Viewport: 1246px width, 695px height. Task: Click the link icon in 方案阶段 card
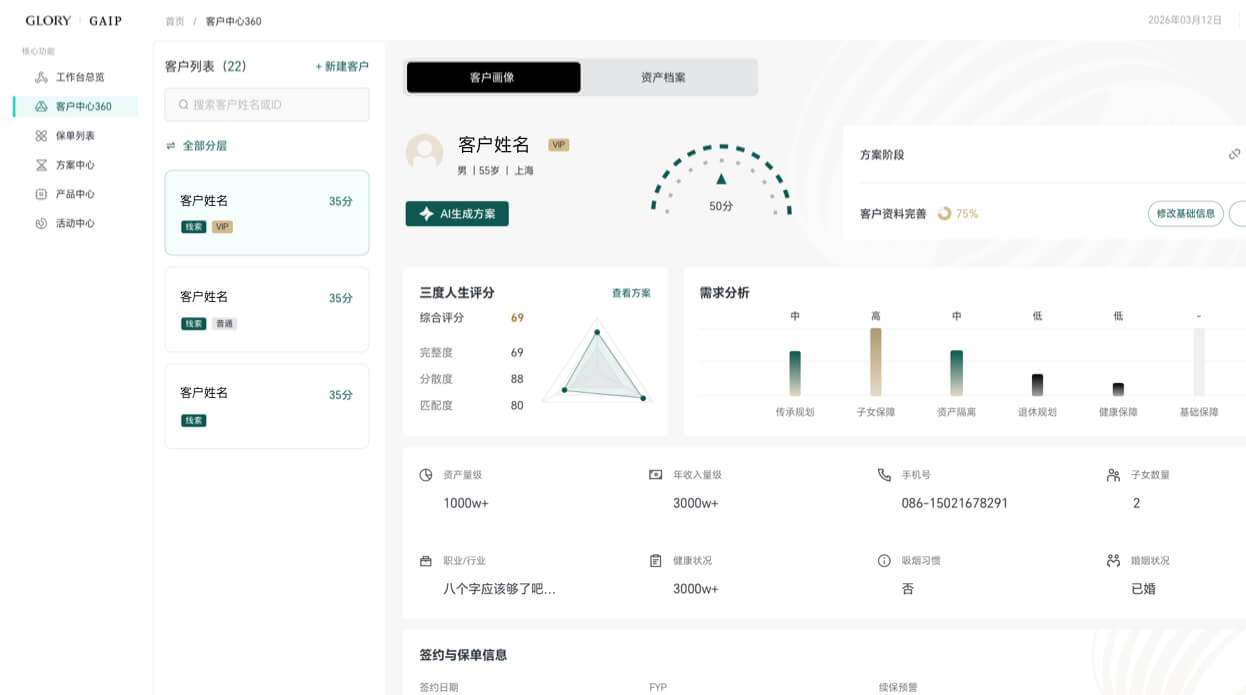(1235, 154)
